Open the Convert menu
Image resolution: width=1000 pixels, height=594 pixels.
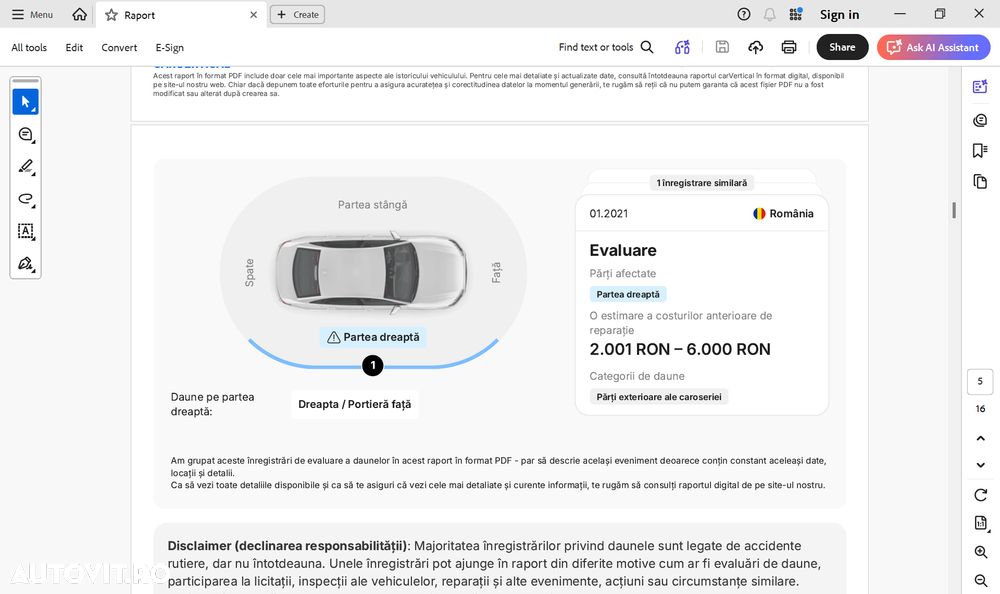pos(119,47)
